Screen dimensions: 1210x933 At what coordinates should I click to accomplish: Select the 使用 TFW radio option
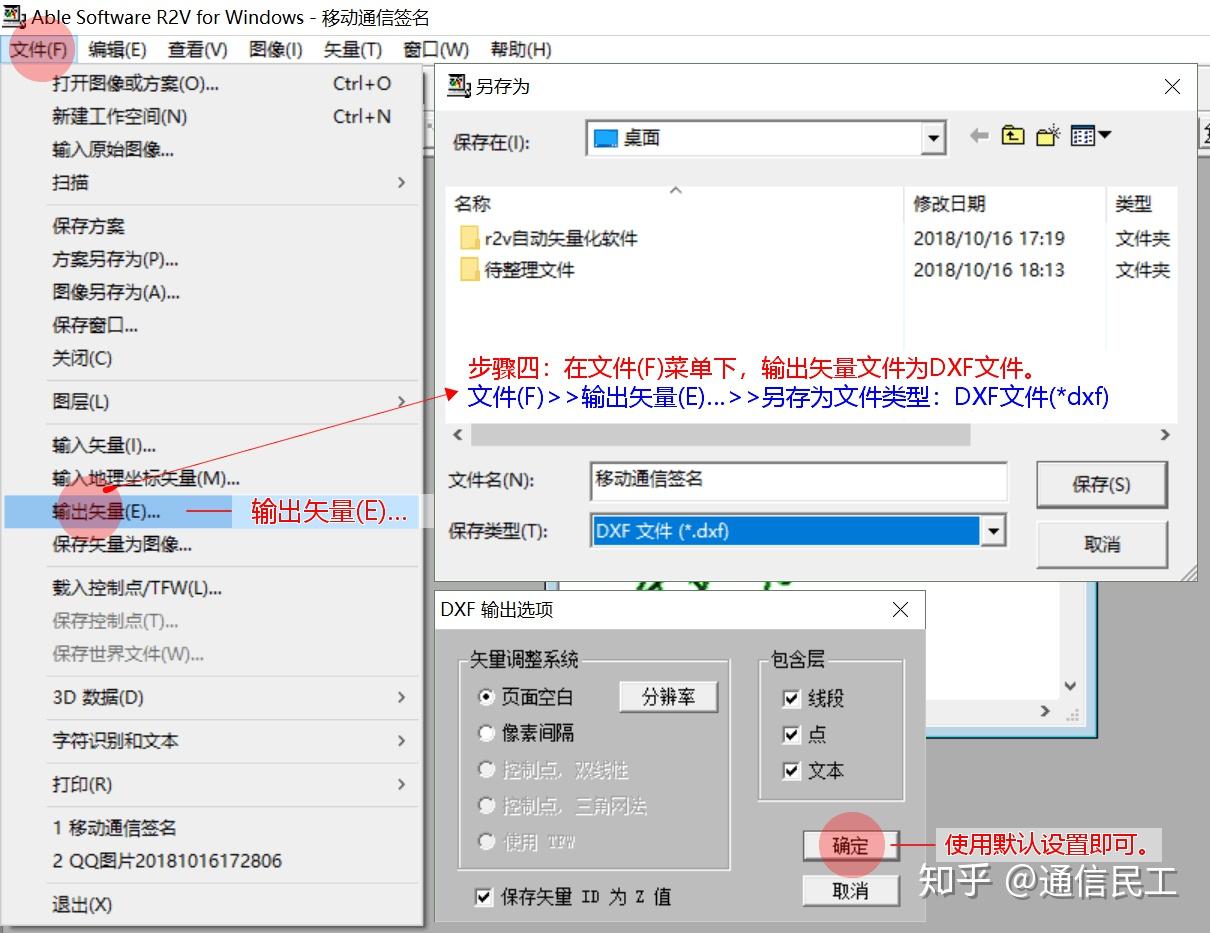coord(487,841)
